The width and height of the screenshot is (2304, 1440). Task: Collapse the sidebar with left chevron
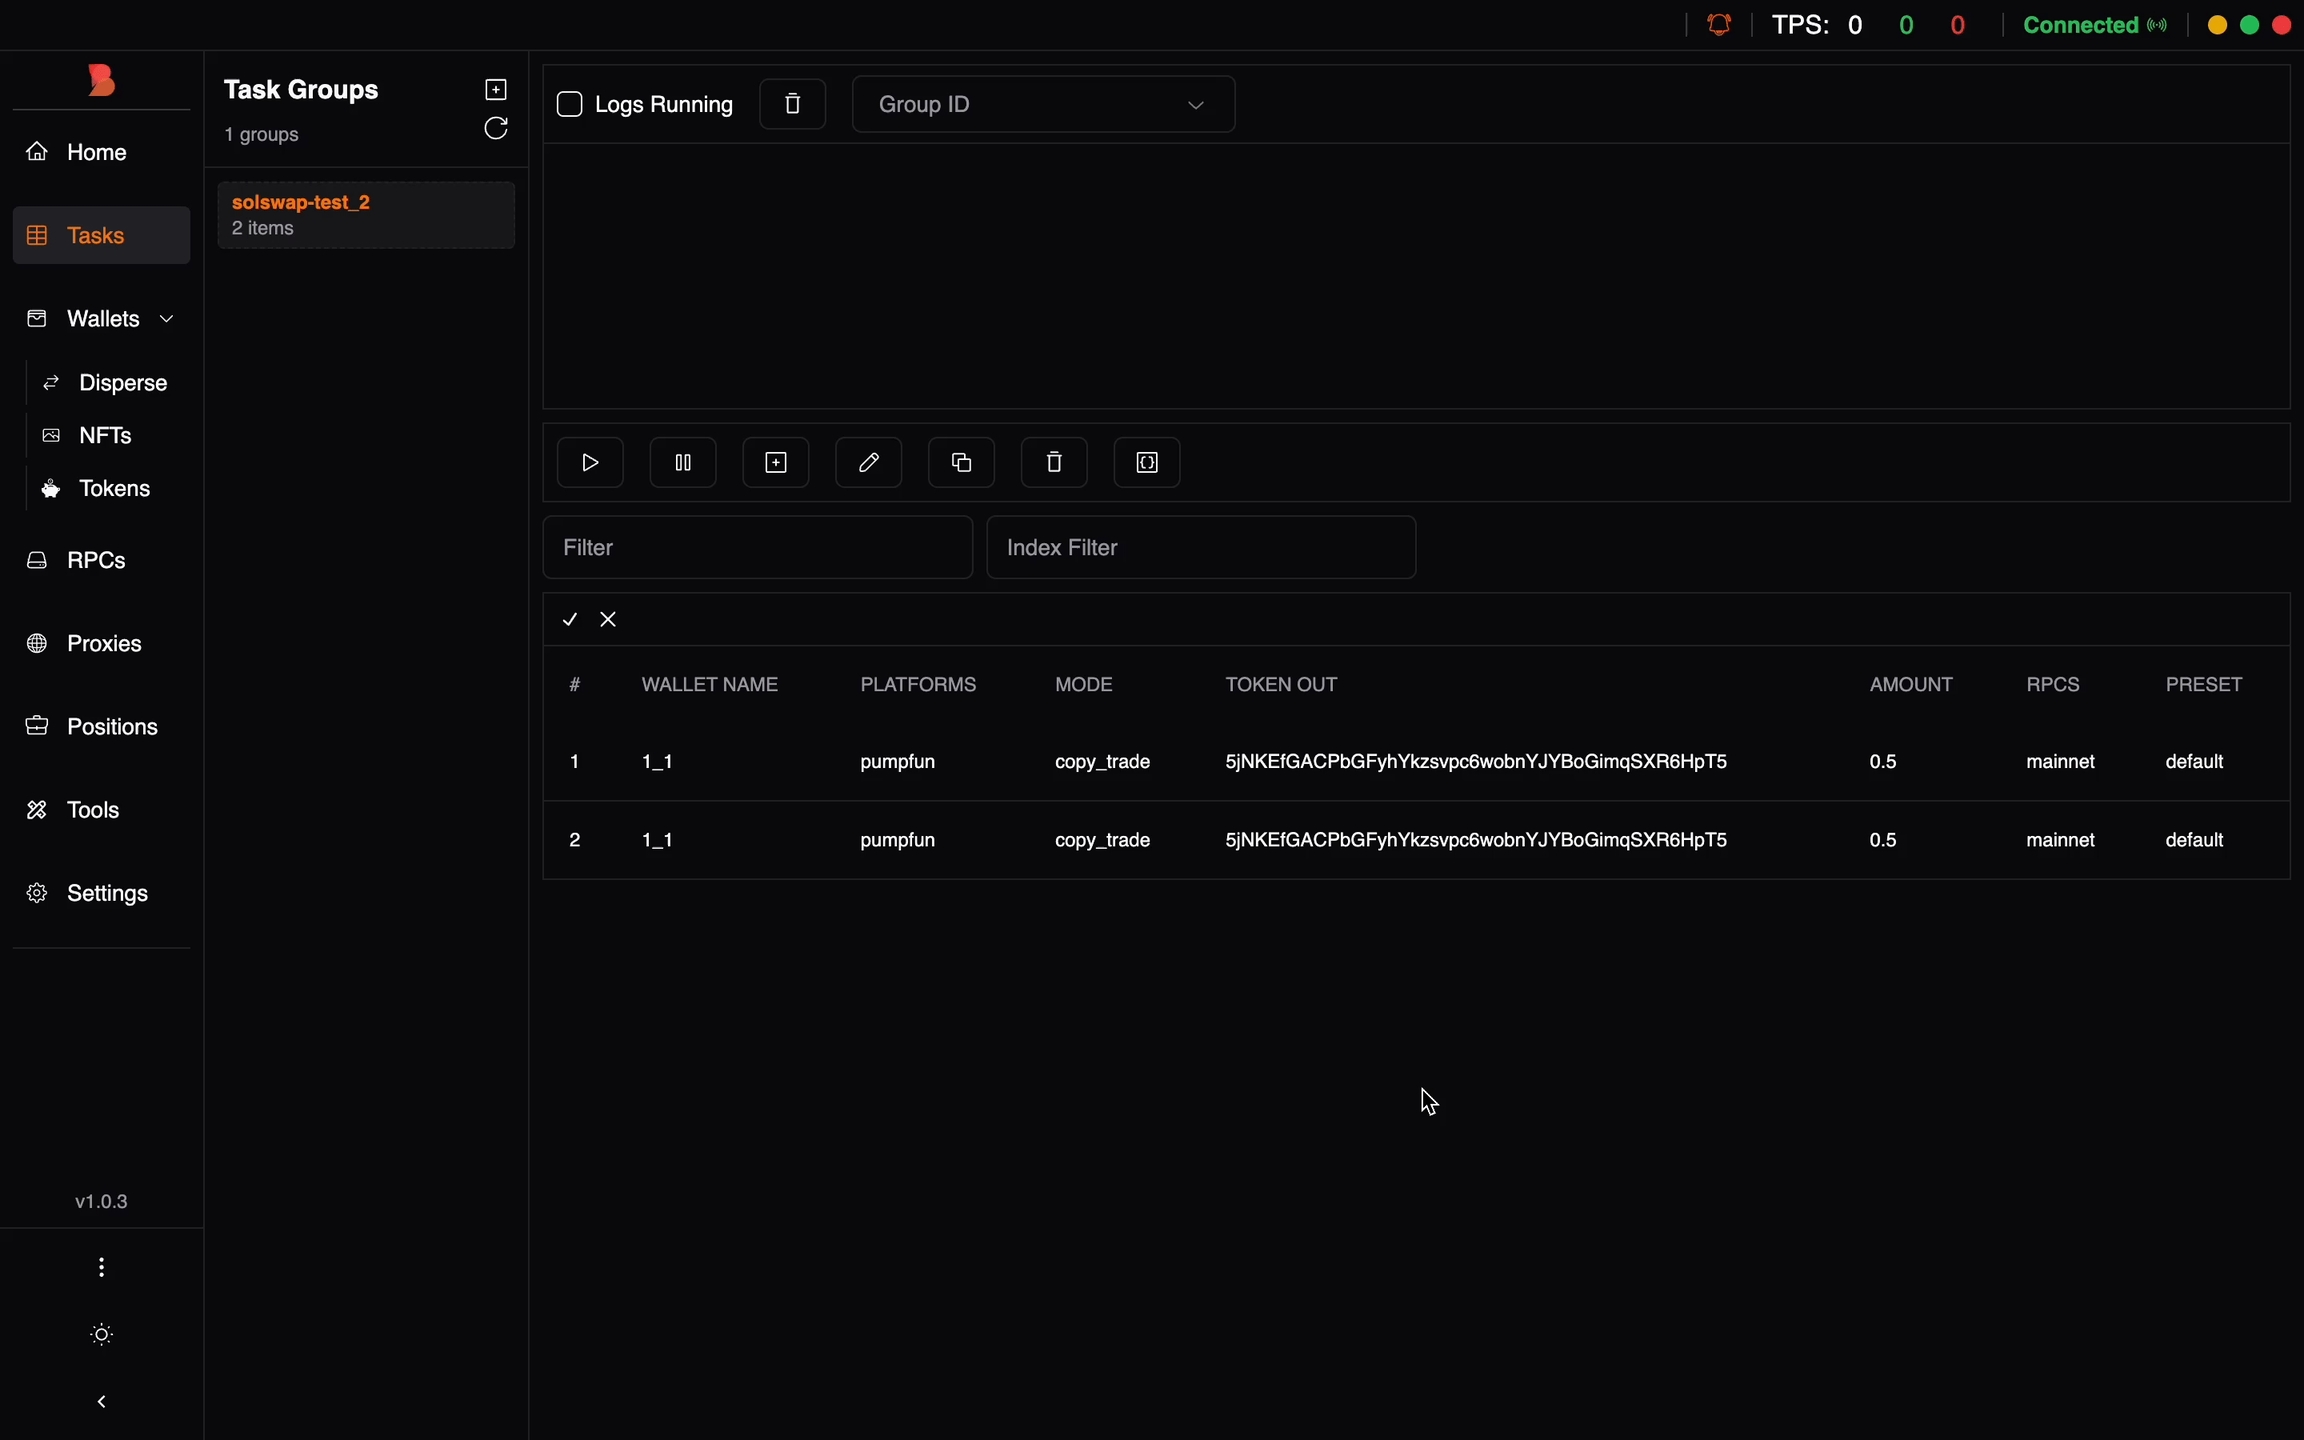[x=101, y=1402]
